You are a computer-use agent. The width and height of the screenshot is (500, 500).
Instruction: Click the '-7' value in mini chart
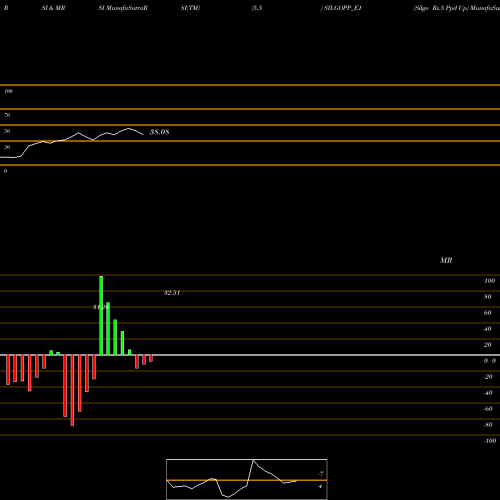coord(321,474)
